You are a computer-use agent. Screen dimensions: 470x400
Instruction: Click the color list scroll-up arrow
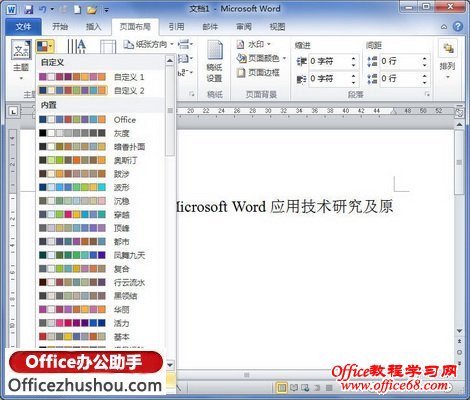click(170, 61)
